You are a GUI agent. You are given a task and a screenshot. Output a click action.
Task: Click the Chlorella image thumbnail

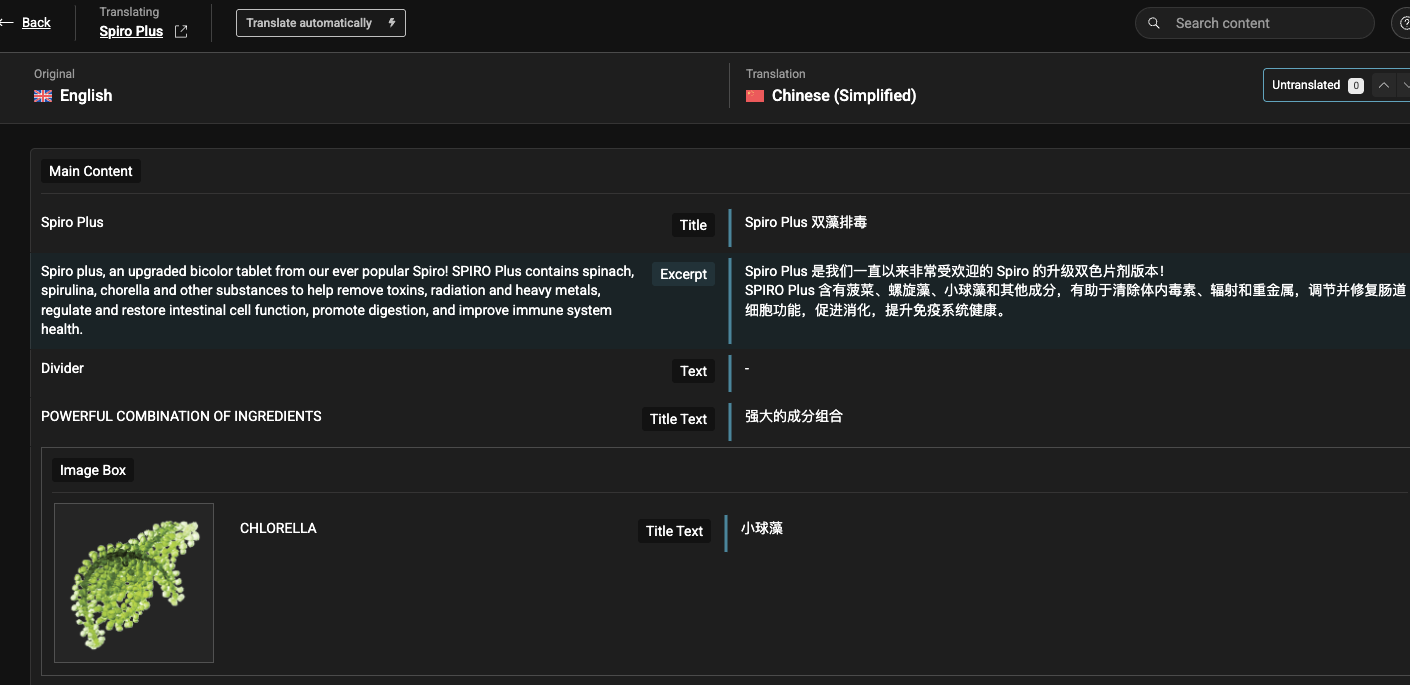click(134, 583)
